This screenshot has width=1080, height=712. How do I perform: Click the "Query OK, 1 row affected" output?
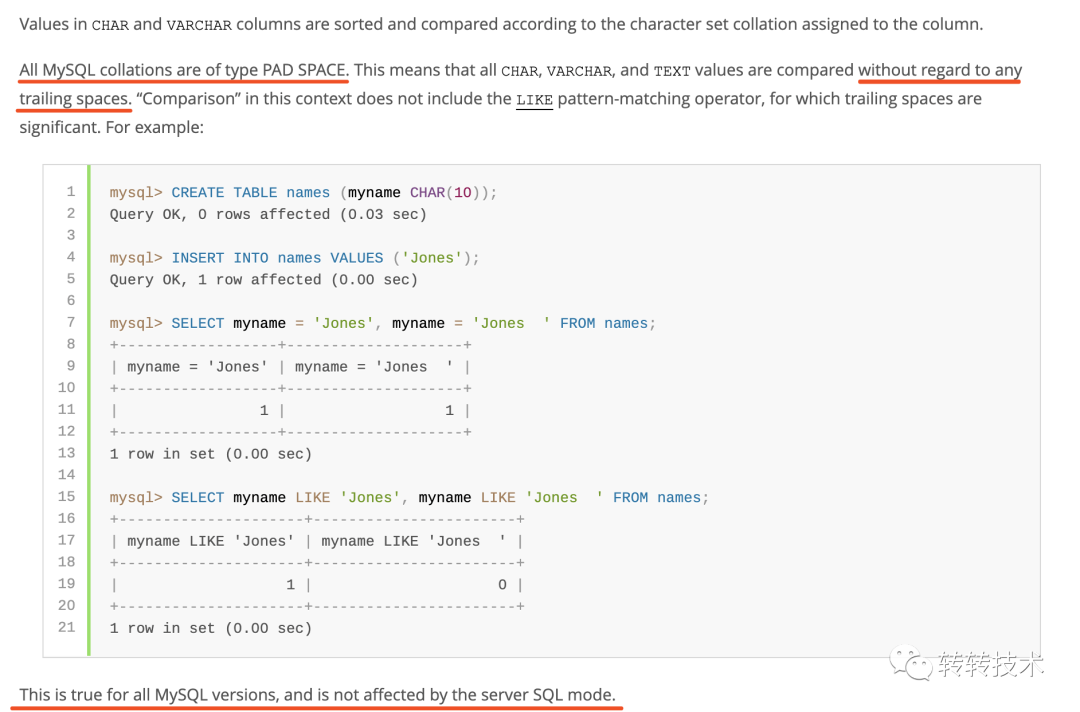(x=263, y=280)
